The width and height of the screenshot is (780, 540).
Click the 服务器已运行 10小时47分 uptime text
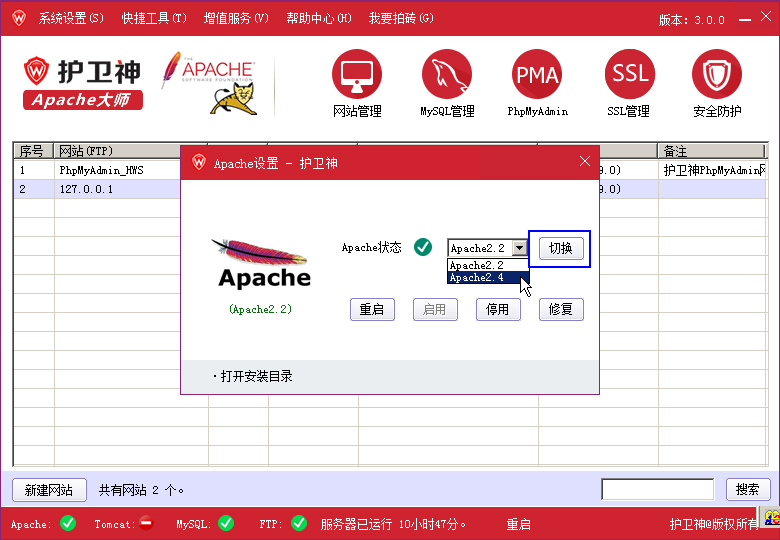tap(393, 524)
